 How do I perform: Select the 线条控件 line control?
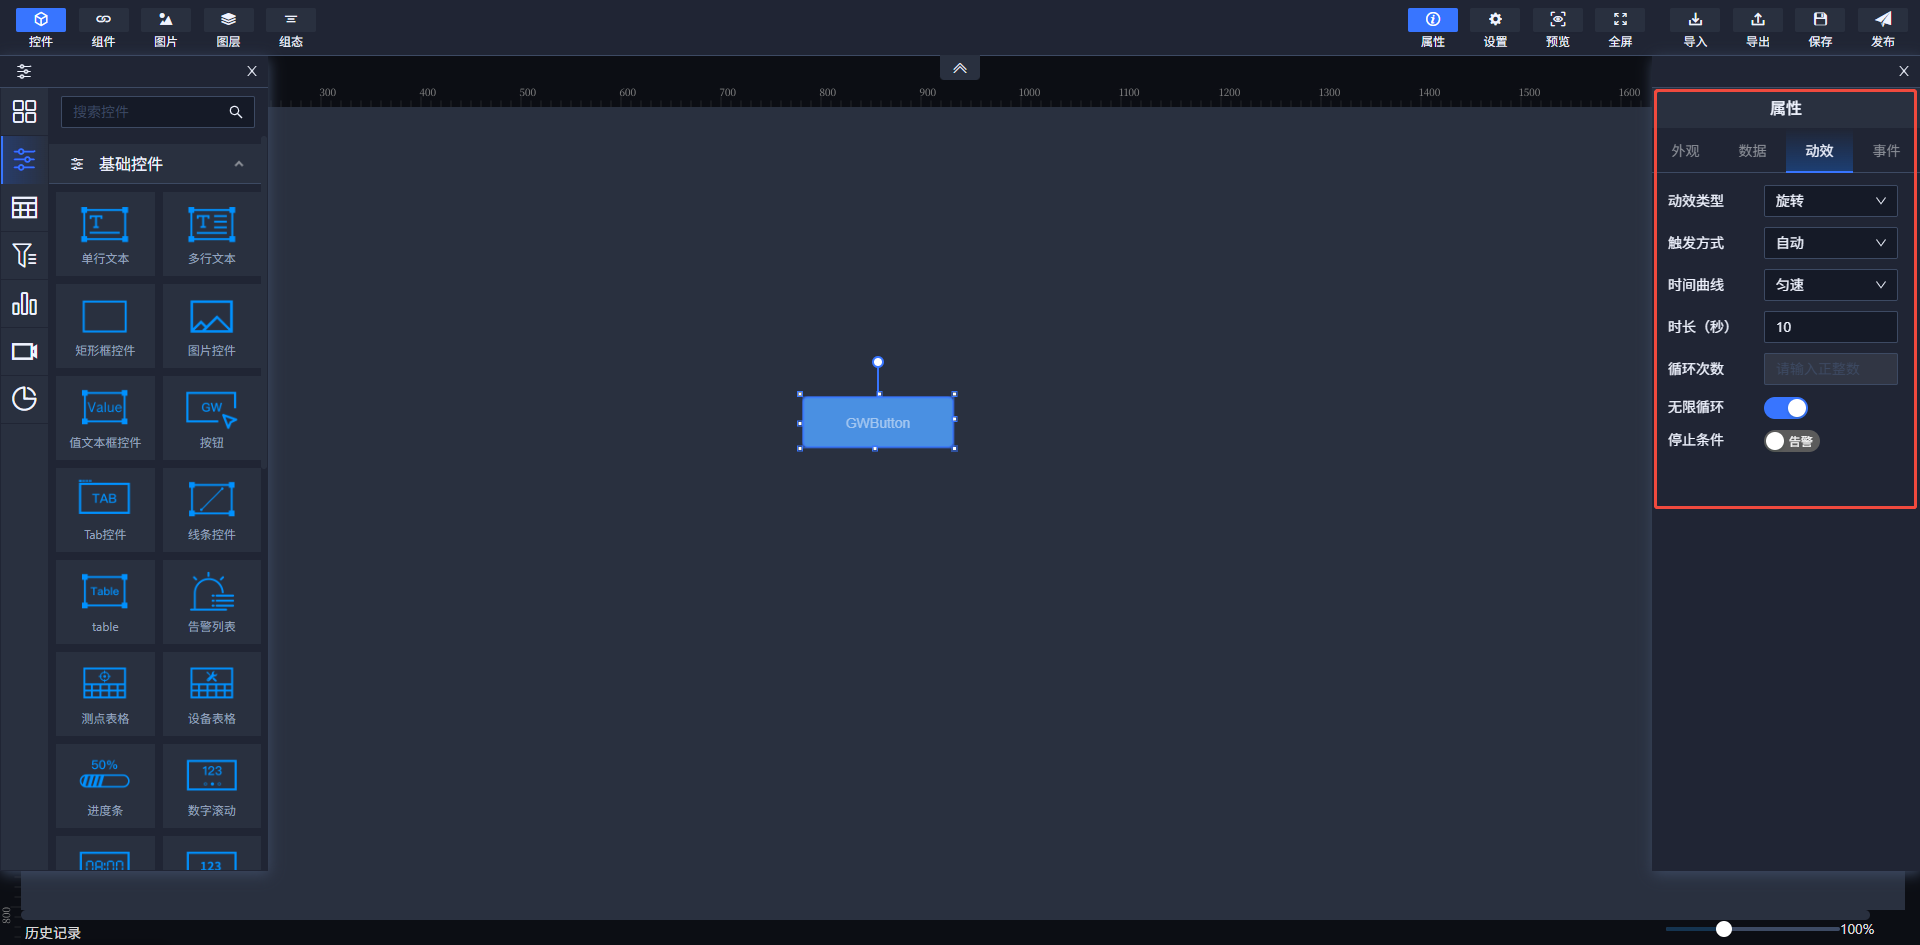(212, 510)
